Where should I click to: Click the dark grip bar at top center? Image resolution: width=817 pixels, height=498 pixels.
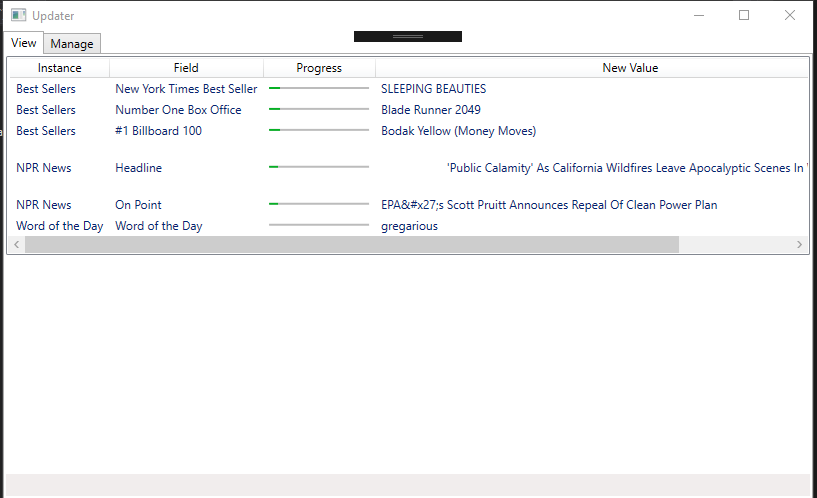(408, 36)
